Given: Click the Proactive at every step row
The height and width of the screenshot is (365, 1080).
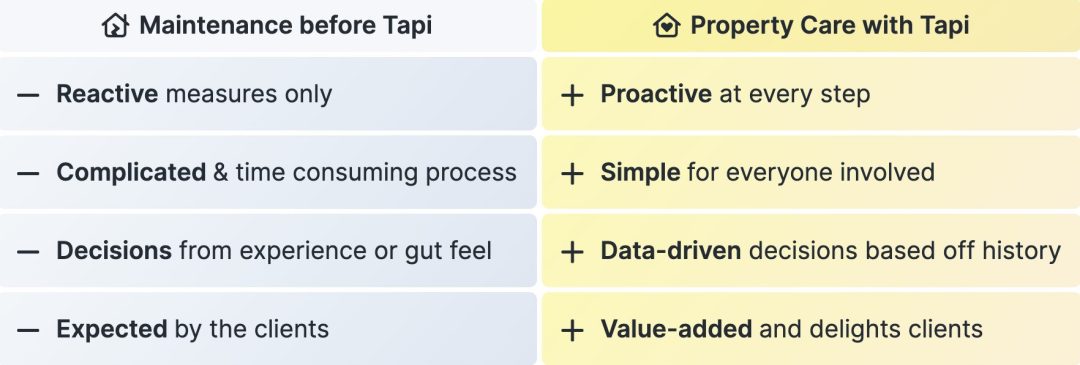Looking at the screenshot, I should (x=811, y=94).
